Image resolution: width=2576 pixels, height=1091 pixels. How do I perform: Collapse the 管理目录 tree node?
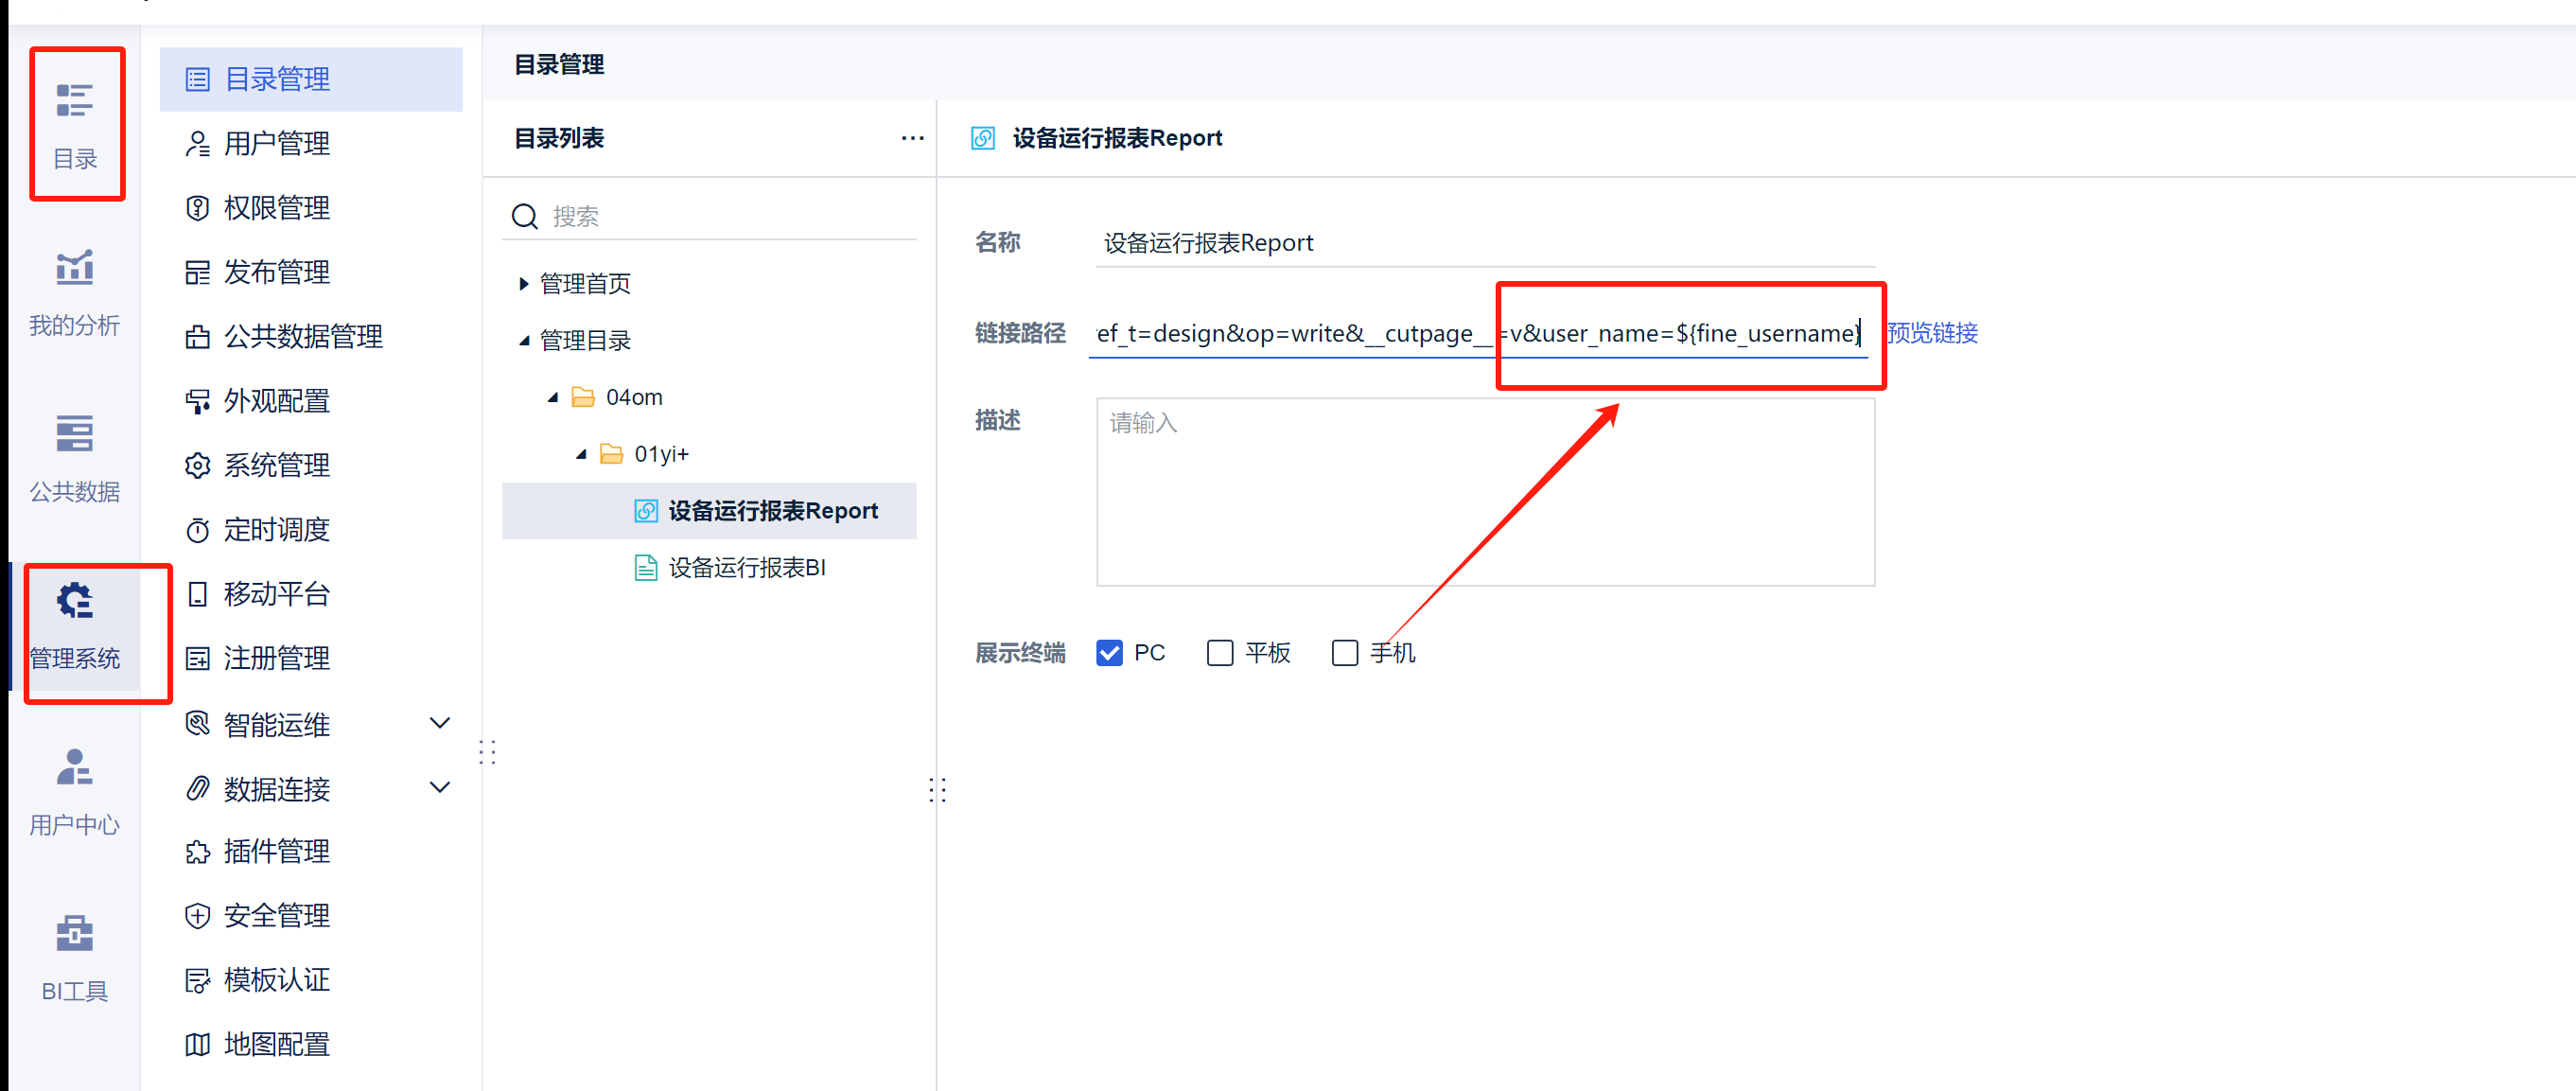tap(523, 341)
